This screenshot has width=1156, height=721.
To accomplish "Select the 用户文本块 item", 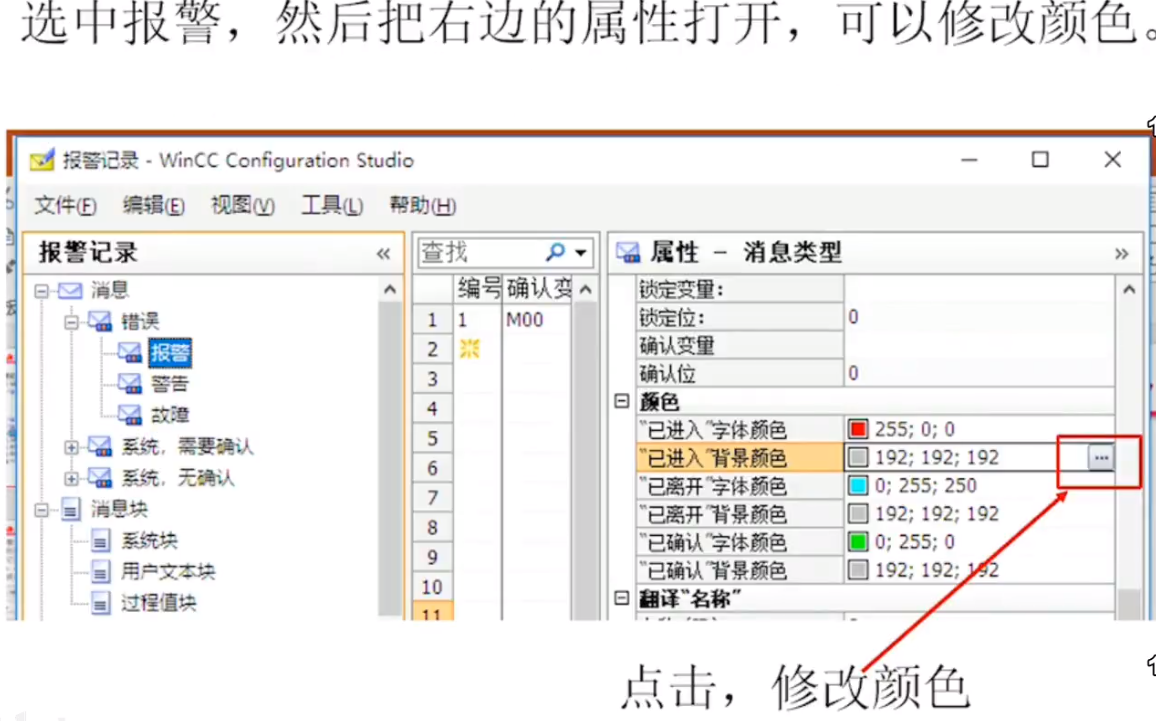I will [x=168, y=572].
